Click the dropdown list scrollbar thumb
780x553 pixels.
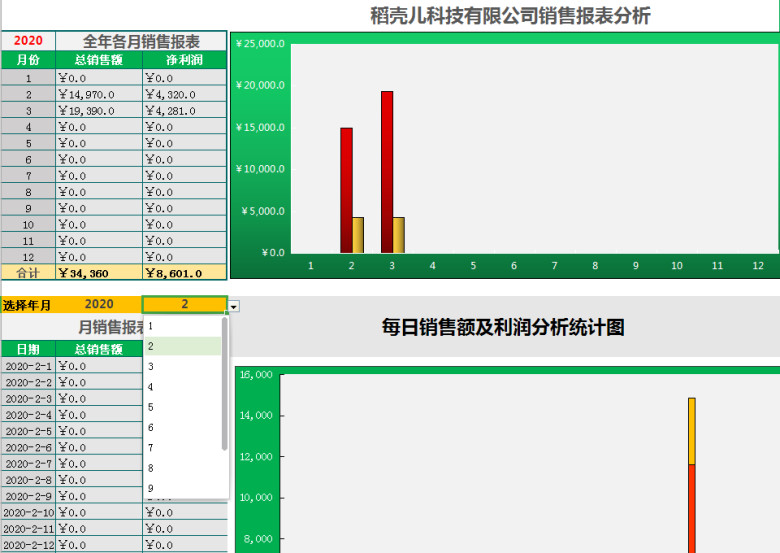coord(225,384)
